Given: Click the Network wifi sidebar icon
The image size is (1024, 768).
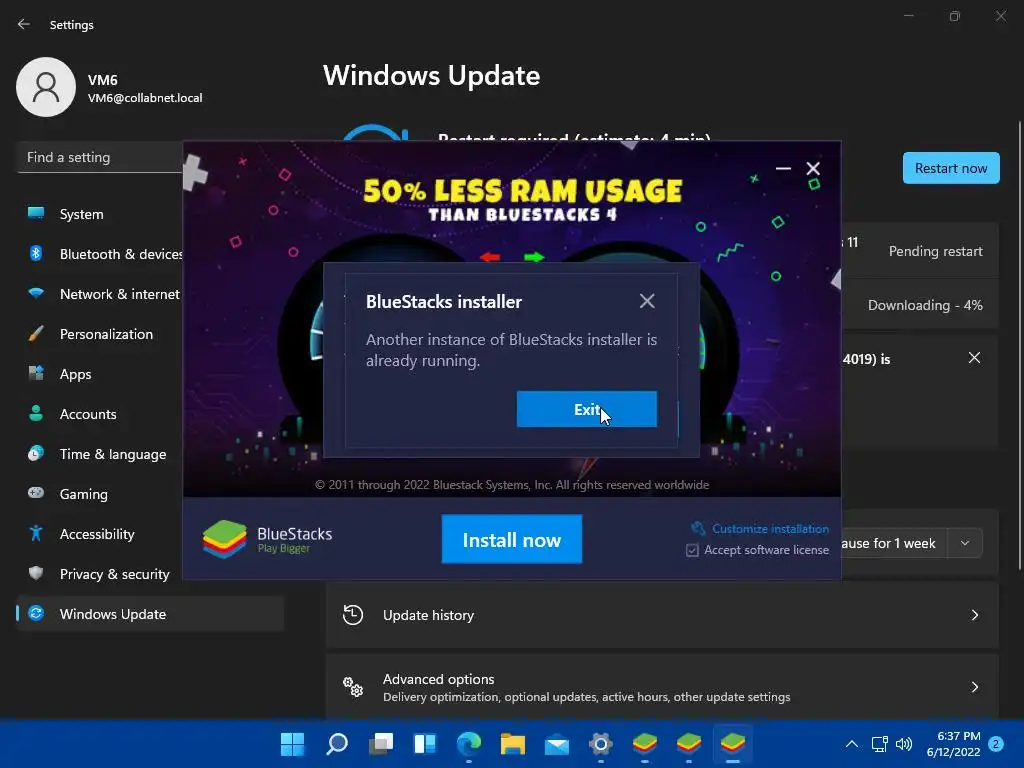Looking at the screenshot, I should pyautogui.click(x=36, y=293).
